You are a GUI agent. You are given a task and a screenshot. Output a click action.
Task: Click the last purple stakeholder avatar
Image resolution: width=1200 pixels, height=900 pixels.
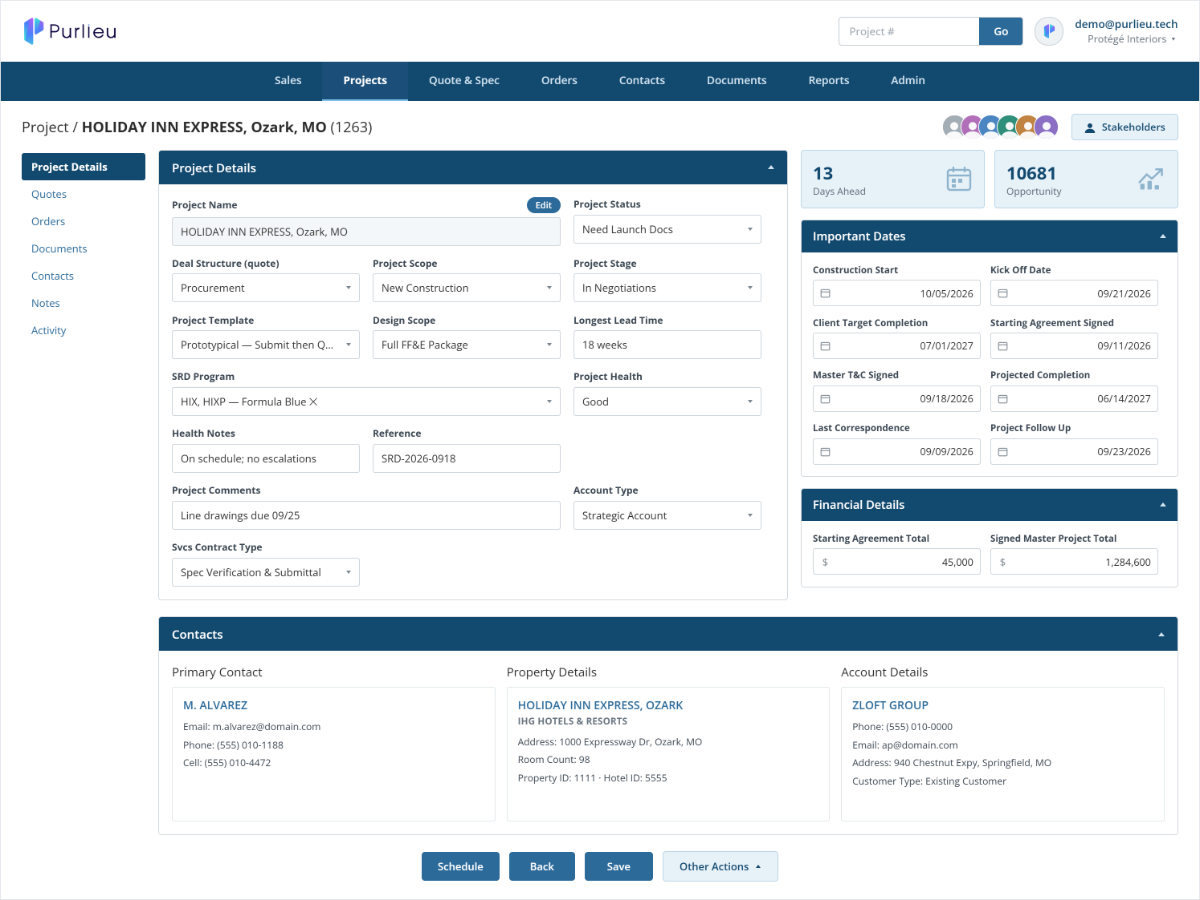(1046, 127)
